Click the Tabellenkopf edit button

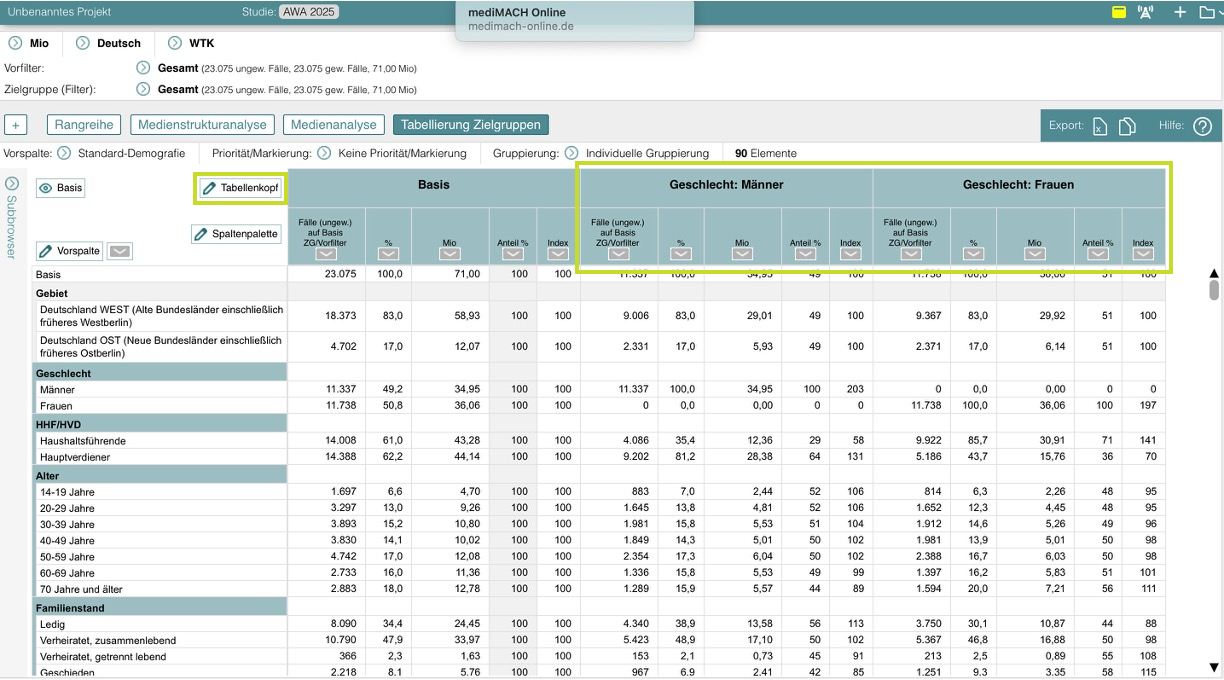point(240,188)
